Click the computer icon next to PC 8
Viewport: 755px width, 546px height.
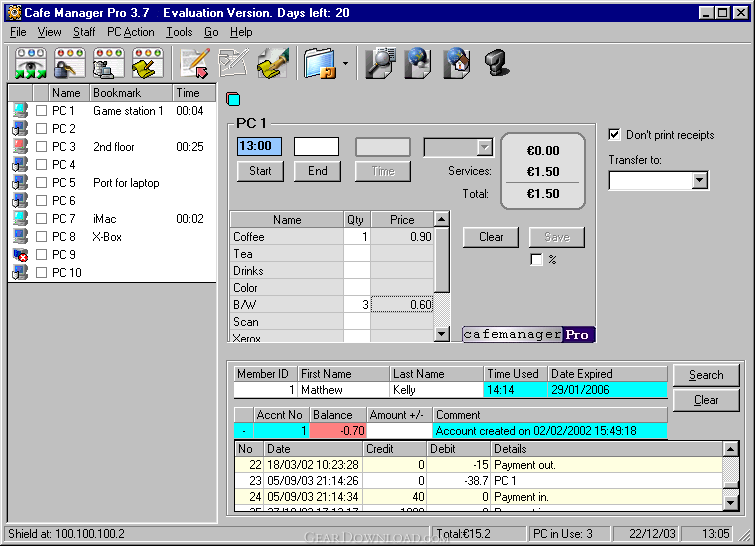click(x=20, y=236)
